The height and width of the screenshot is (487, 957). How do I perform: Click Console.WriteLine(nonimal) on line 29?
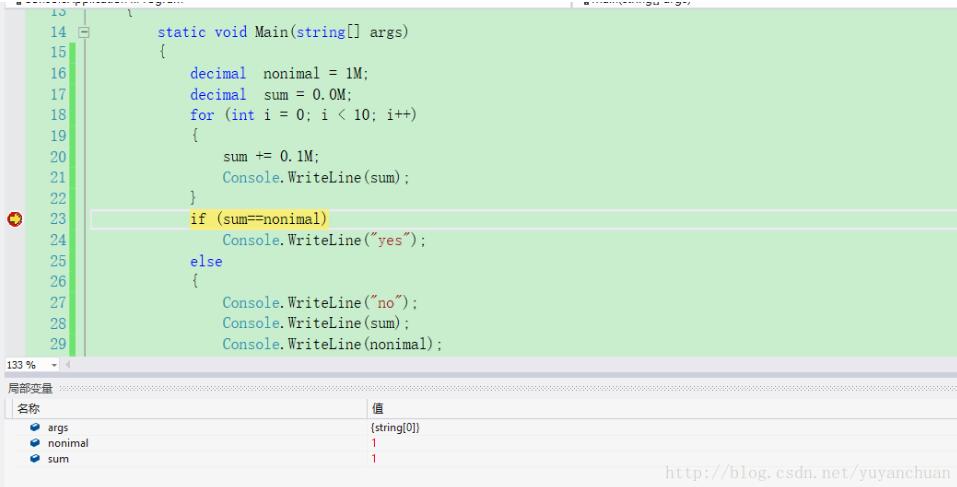pos(332,344)
